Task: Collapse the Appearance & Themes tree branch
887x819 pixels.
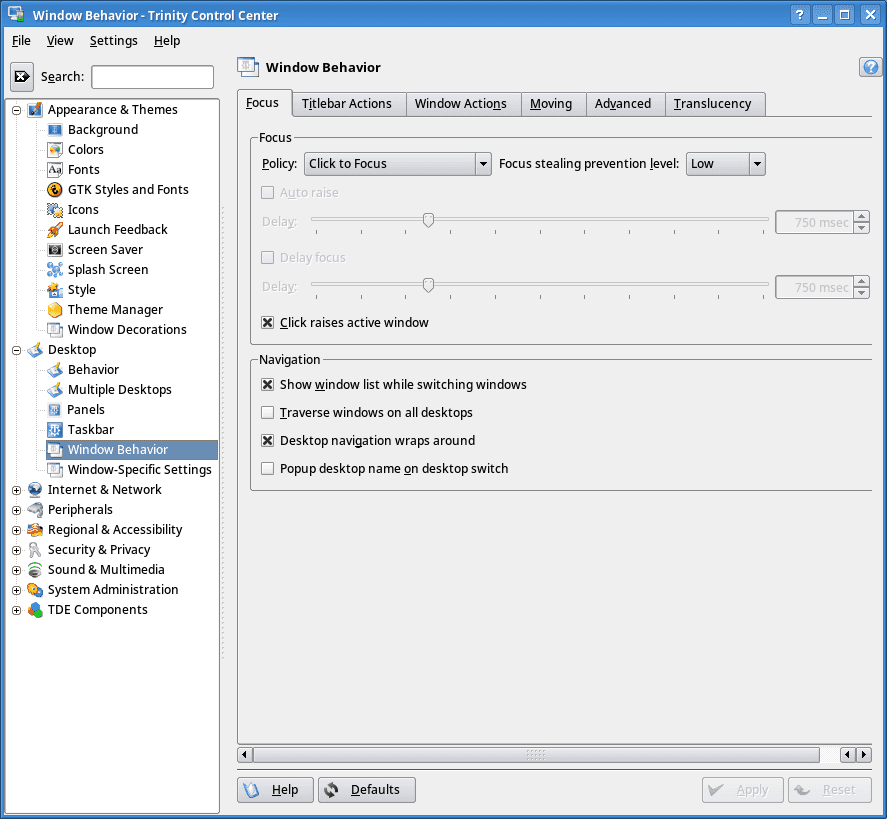Action: click(x=16, y=110)
